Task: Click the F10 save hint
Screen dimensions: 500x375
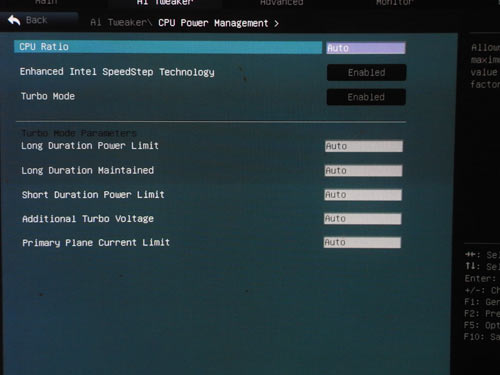Action: tap(482, 337)
